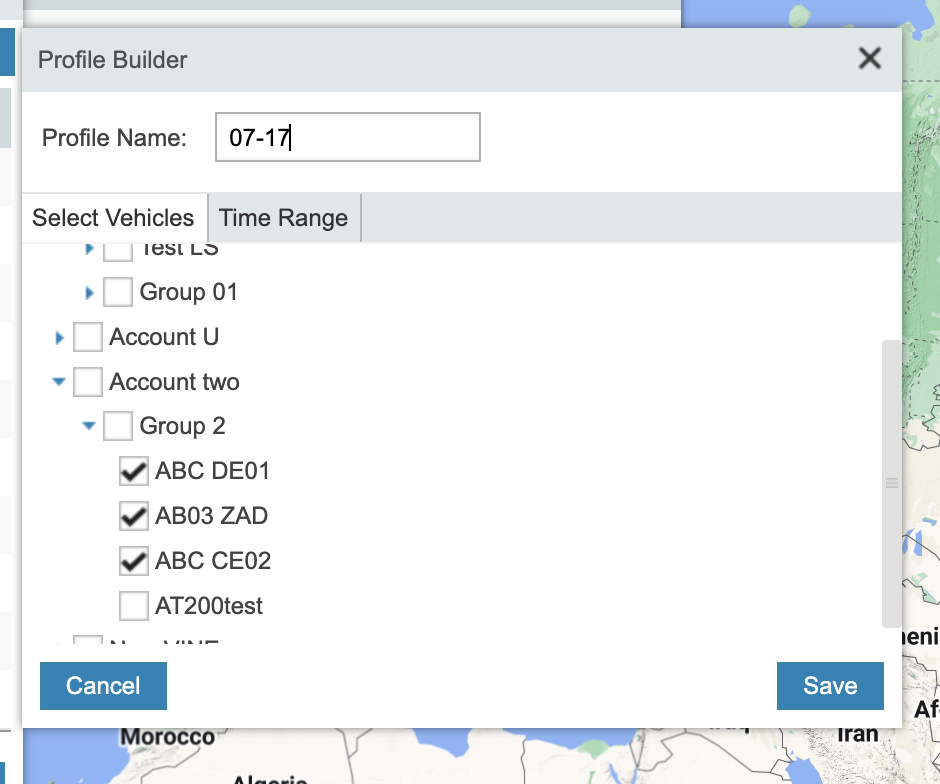Tick the Account U checkbox
Viewport: 940px width, 784px height.
coord(88,338)
